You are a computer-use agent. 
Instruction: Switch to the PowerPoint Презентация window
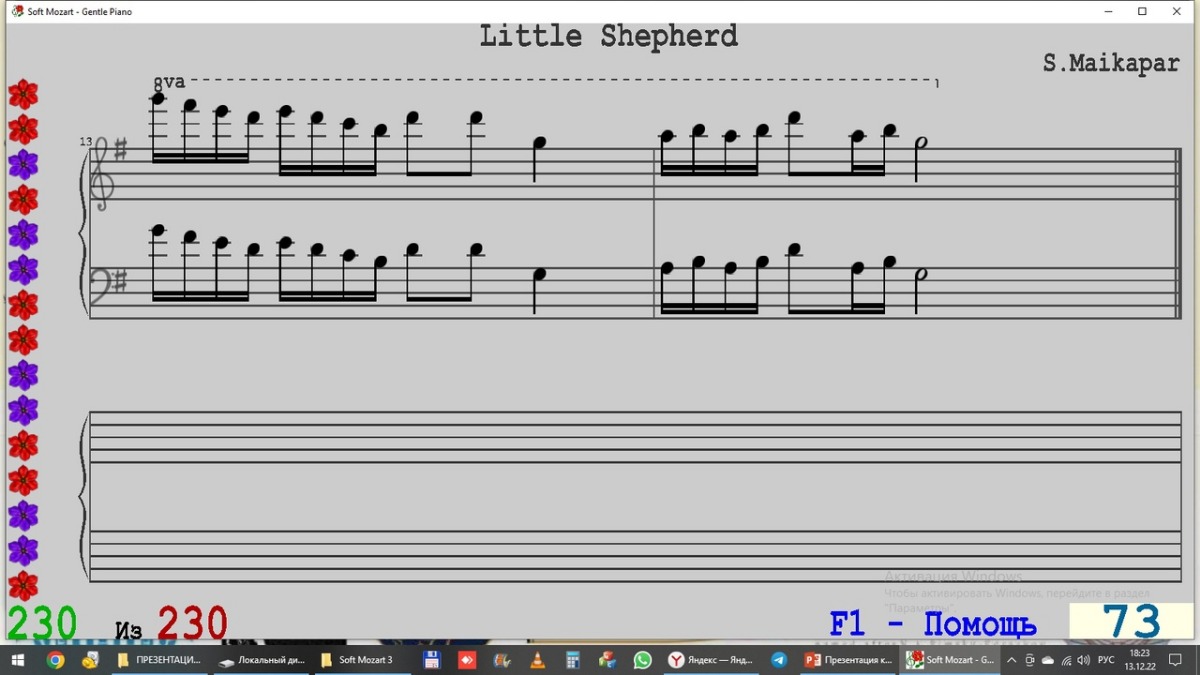[x=849, y=660]
